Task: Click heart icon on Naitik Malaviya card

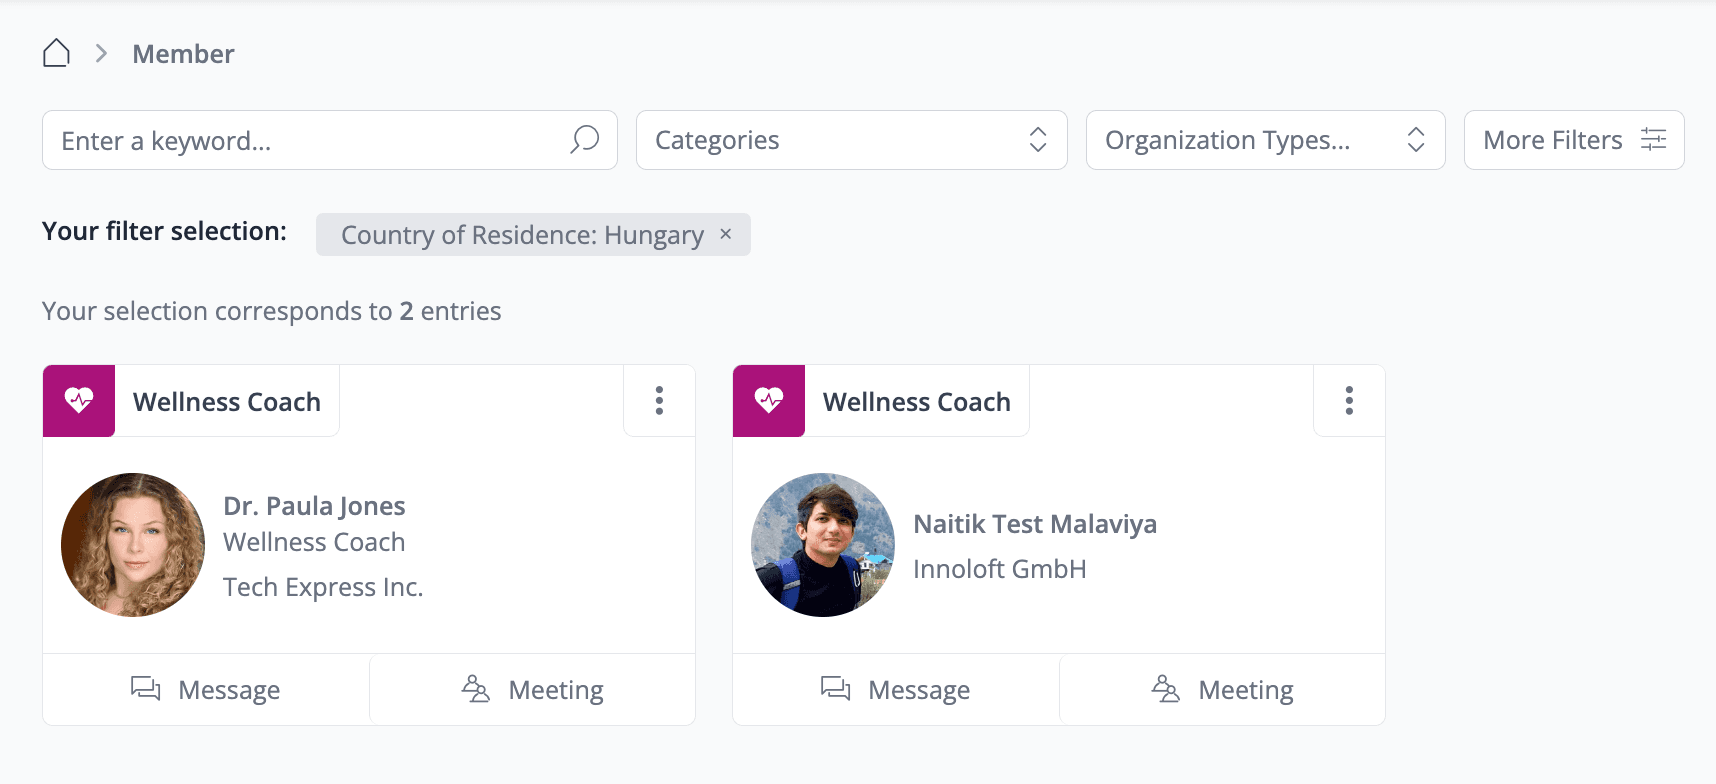Action: [769, 401]
